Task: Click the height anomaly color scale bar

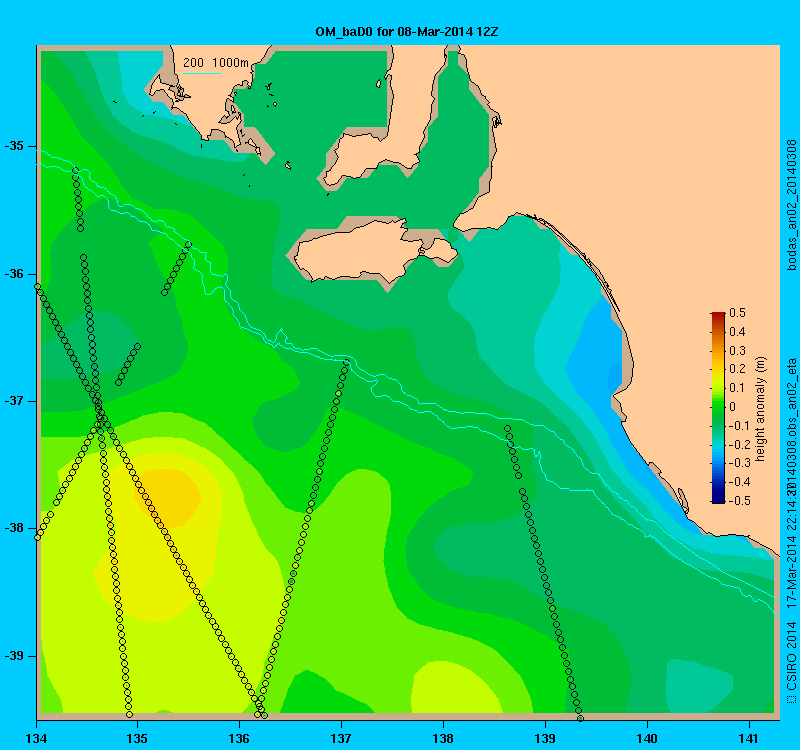Action: 718,408
